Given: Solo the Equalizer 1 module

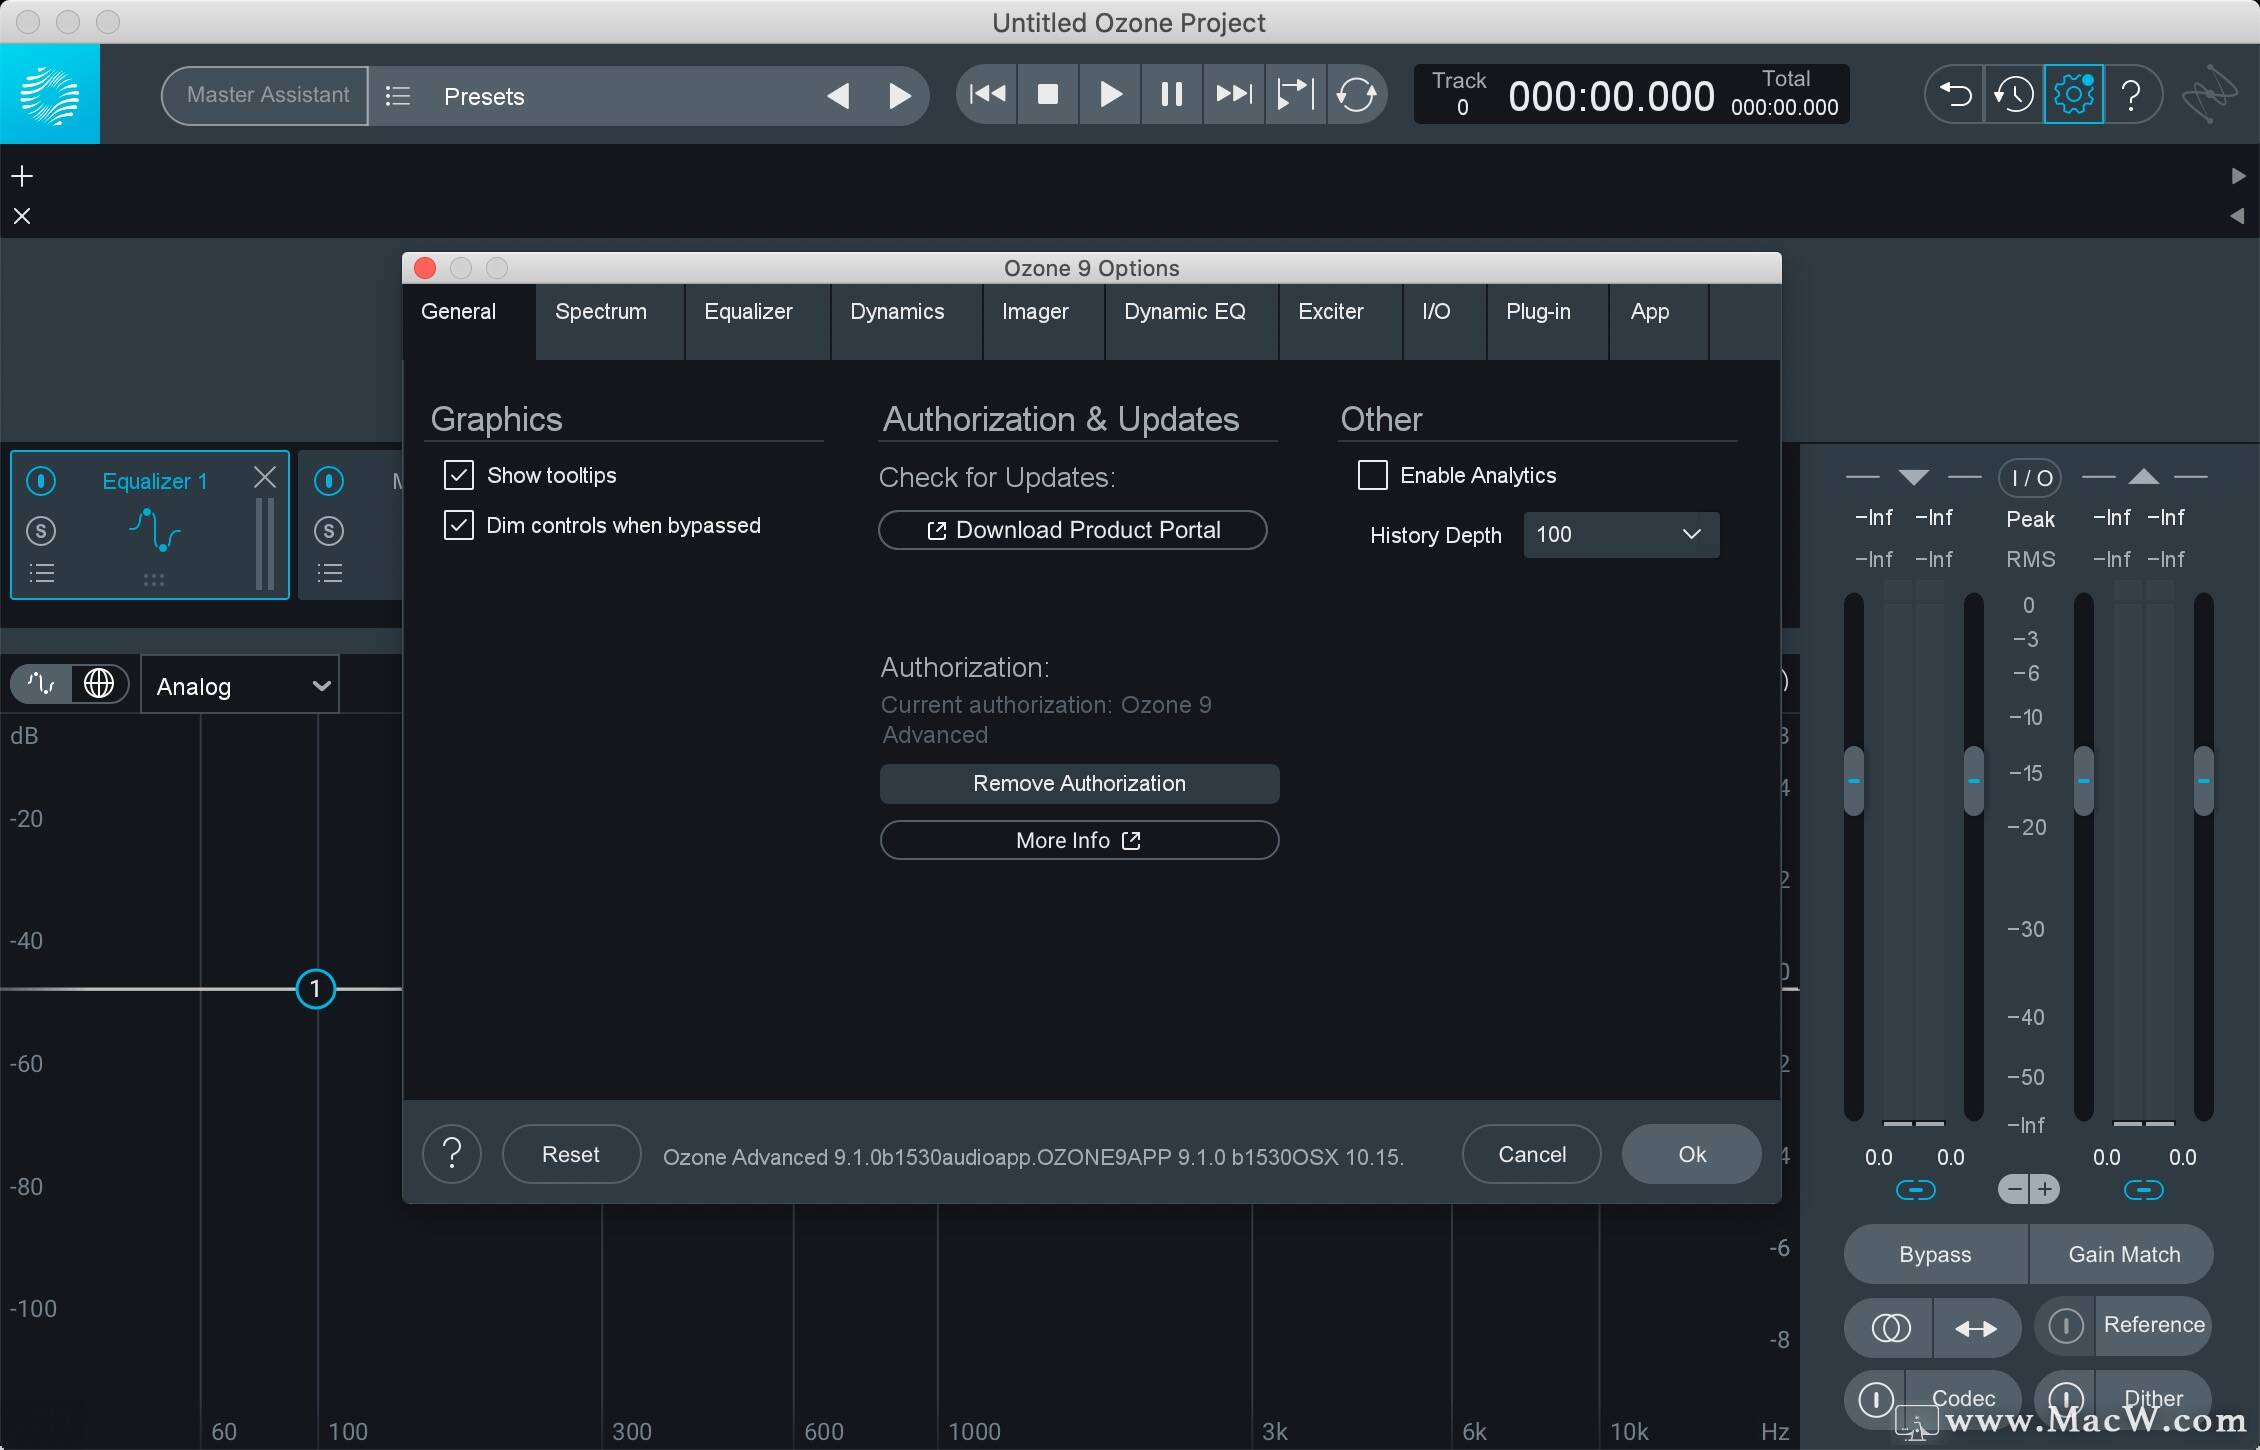Looking at the screenshot, I should pyautogui.click(x=41, y=531).
